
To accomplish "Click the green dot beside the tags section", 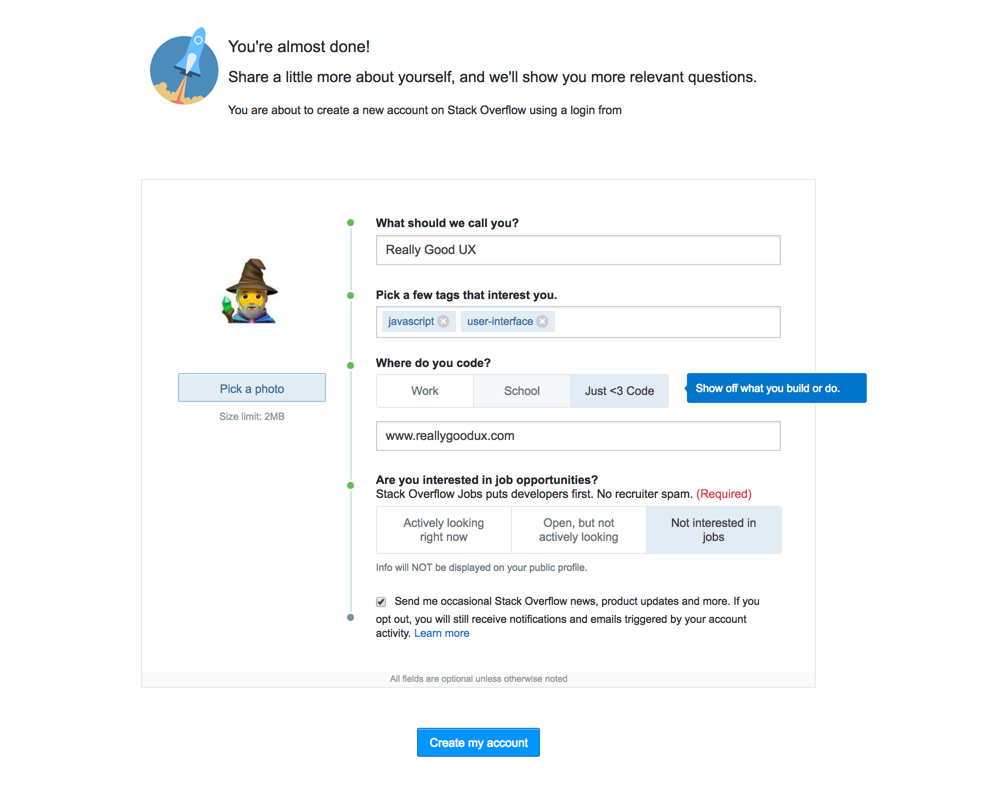I will tap(350, 294).
